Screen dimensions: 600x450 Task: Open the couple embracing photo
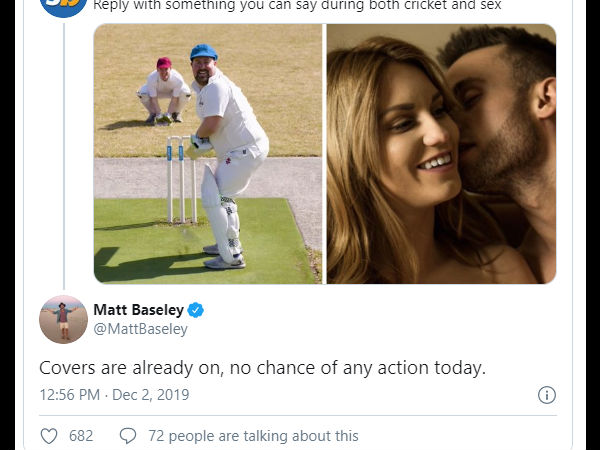coord(441,154)
